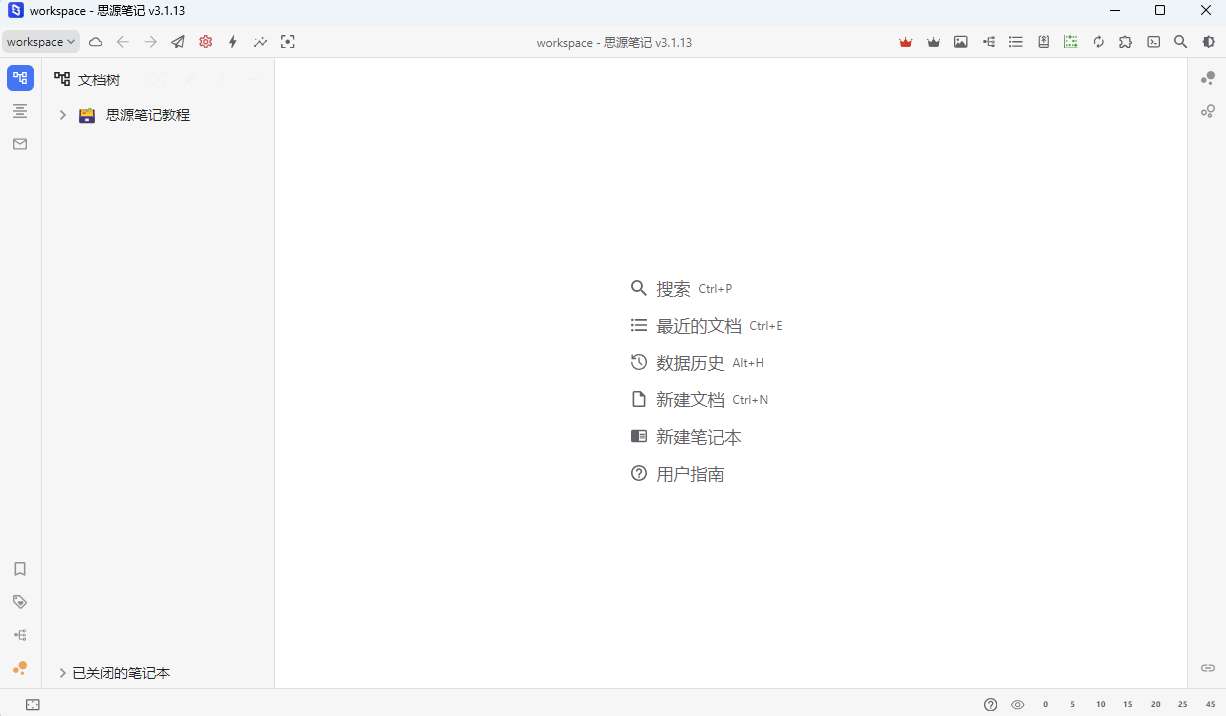Click the paper plane icon
1226x716 pixels.
click(x=178, y=42)
